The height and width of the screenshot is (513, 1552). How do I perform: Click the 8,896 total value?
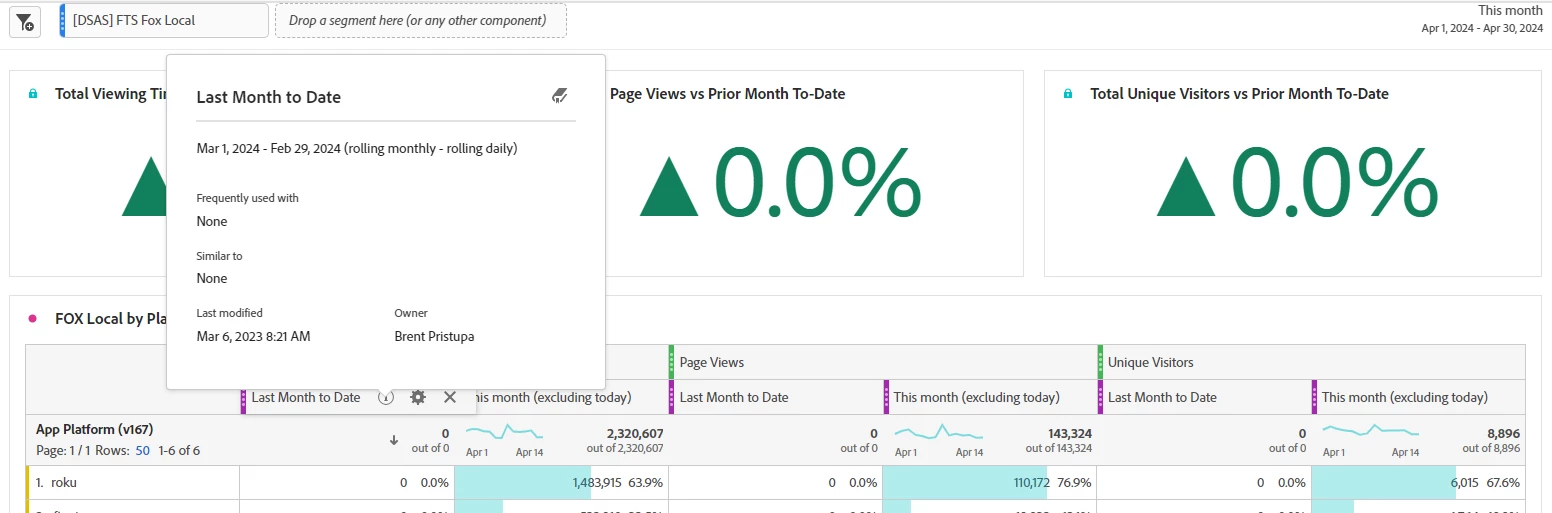click(1502, 433)
